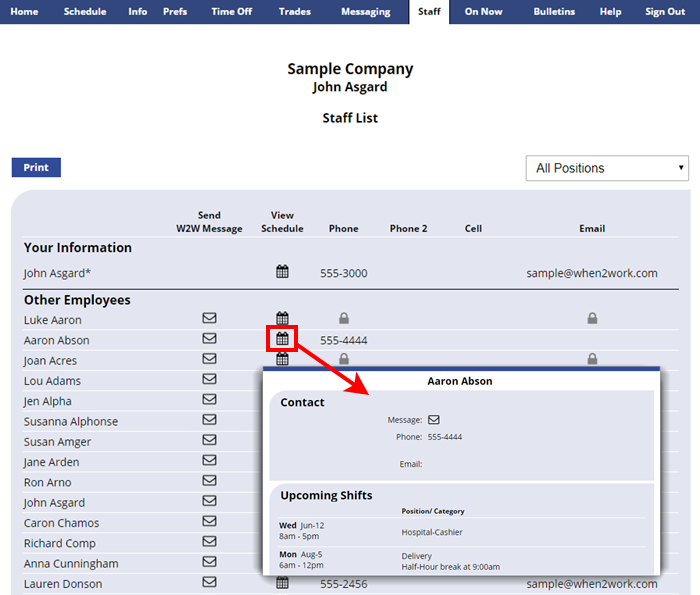Click the Aaron Abson name in list
Viewport: 700px width, 595px height.
pyautogui.click(x=57, y=341)
